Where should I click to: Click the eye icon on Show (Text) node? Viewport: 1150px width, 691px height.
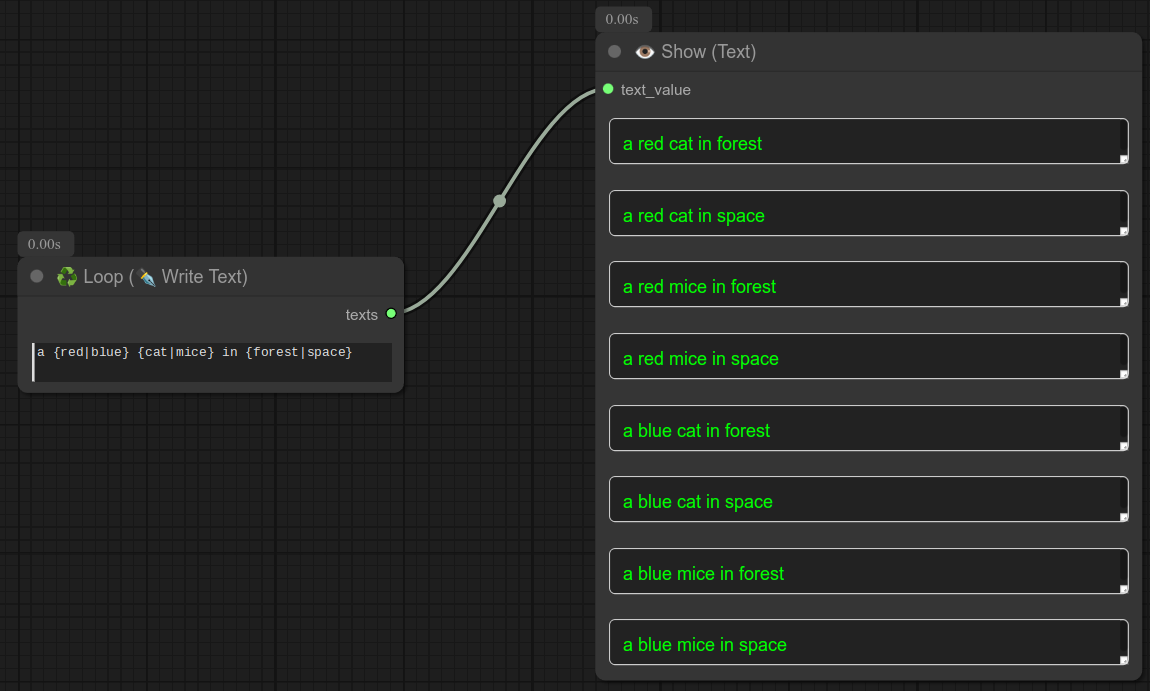pos(644,51)
